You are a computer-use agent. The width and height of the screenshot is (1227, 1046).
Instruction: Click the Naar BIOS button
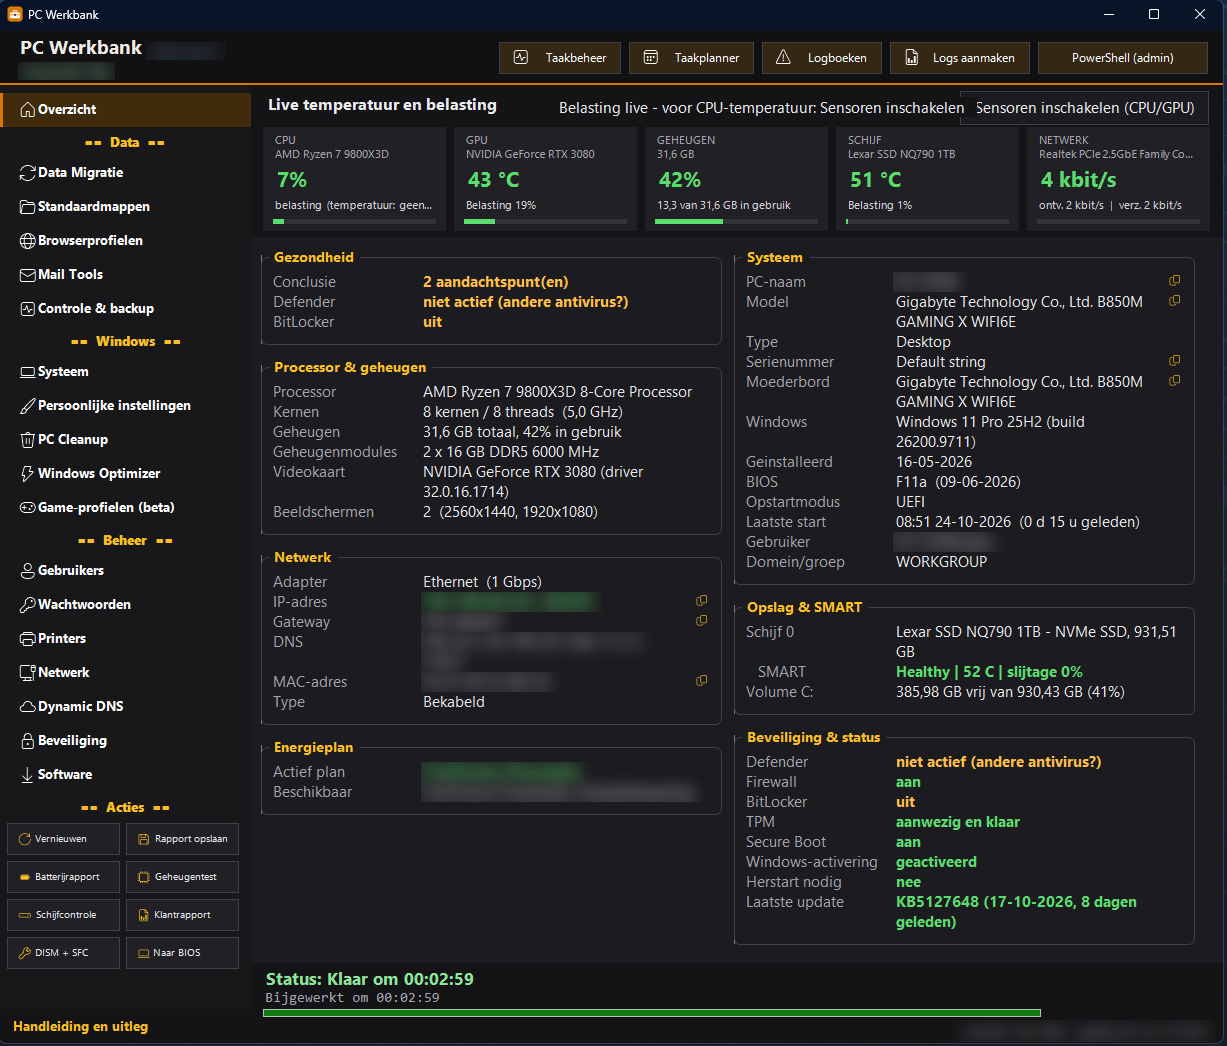pos(182,953)
